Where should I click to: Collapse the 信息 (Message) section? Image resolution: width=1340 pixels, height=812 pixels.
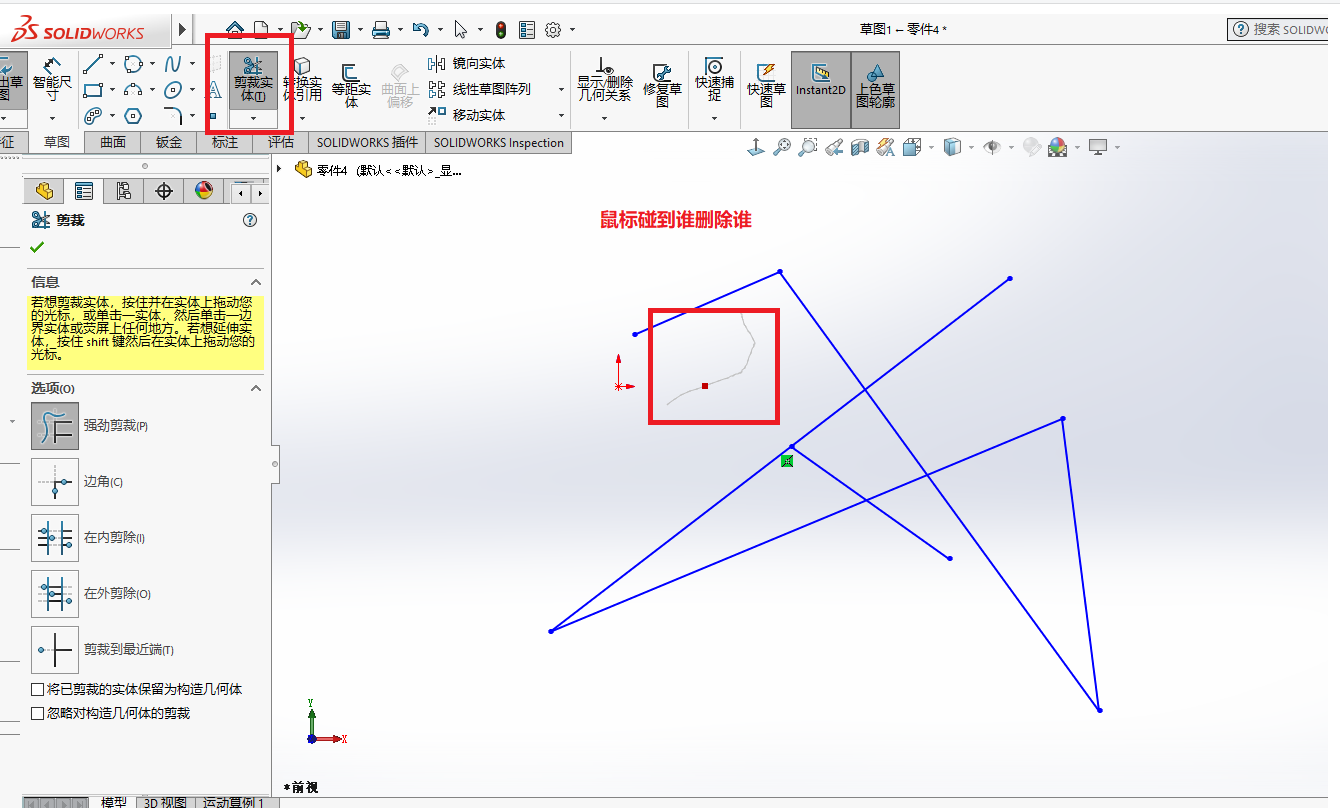coord(255,282)
